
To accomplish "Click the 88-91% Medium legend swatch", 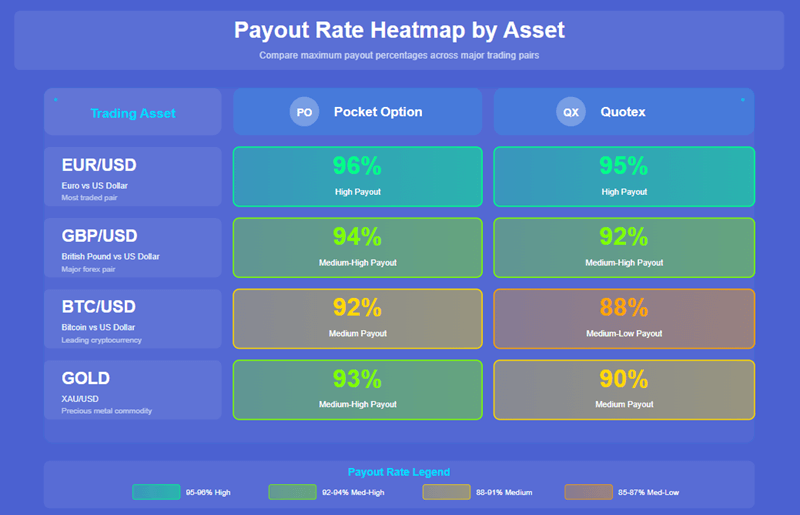I will tap(446, 492).
